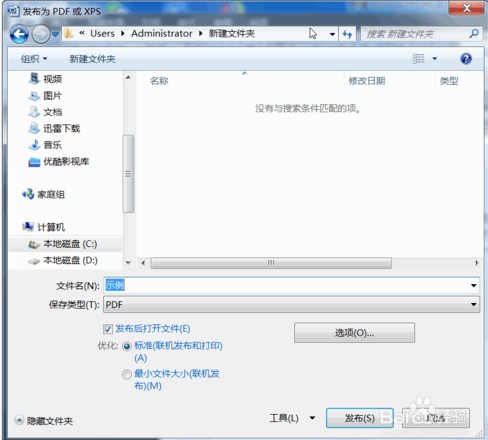Toggle 发布后打开文件 checkbox
This screenshot has height=440, width=488.
(108, 329)
